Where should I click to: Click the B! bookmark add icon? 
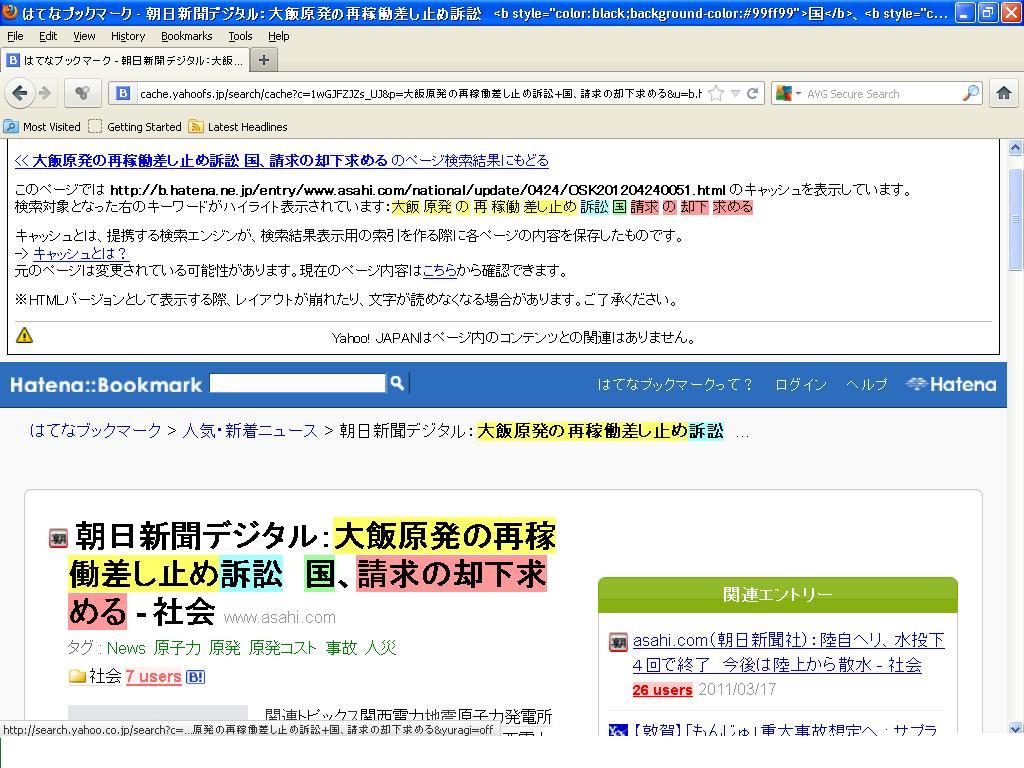195,677
